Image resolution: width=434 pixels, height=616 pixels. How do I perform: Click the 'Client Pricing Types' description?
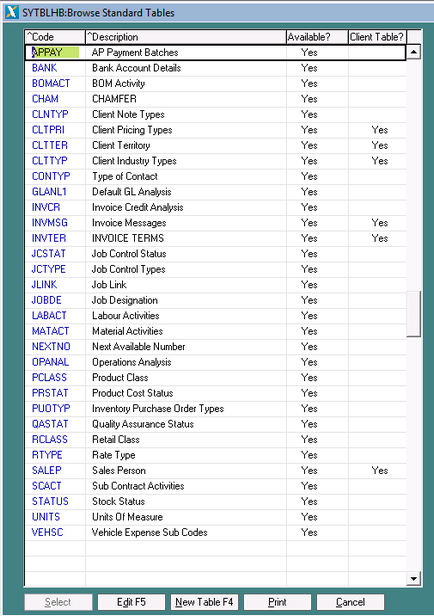[132, 130]
